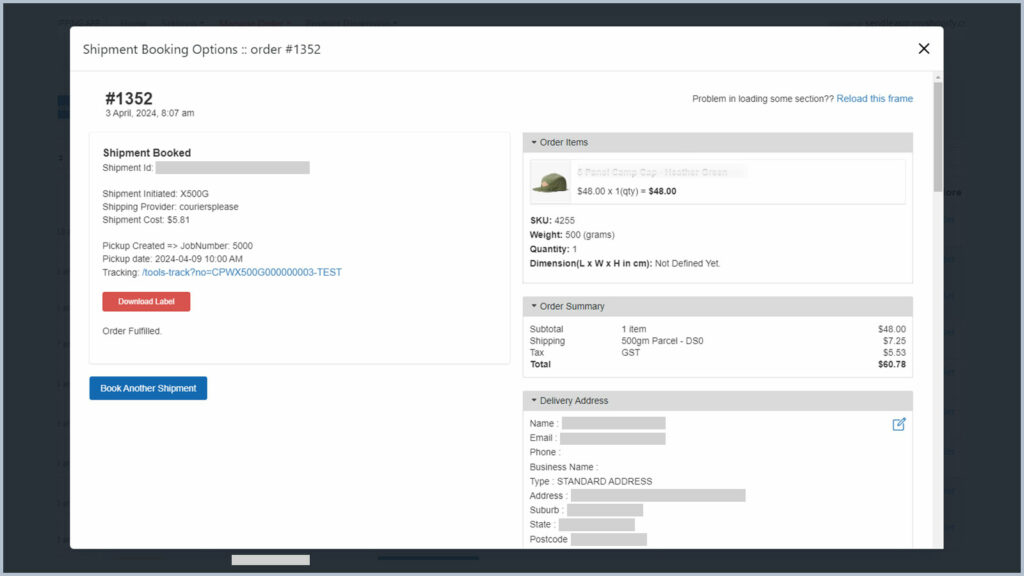This screenshot has width=1024, height=576.
Task: Click the SKU 4255 value
Action: (564, 220)
